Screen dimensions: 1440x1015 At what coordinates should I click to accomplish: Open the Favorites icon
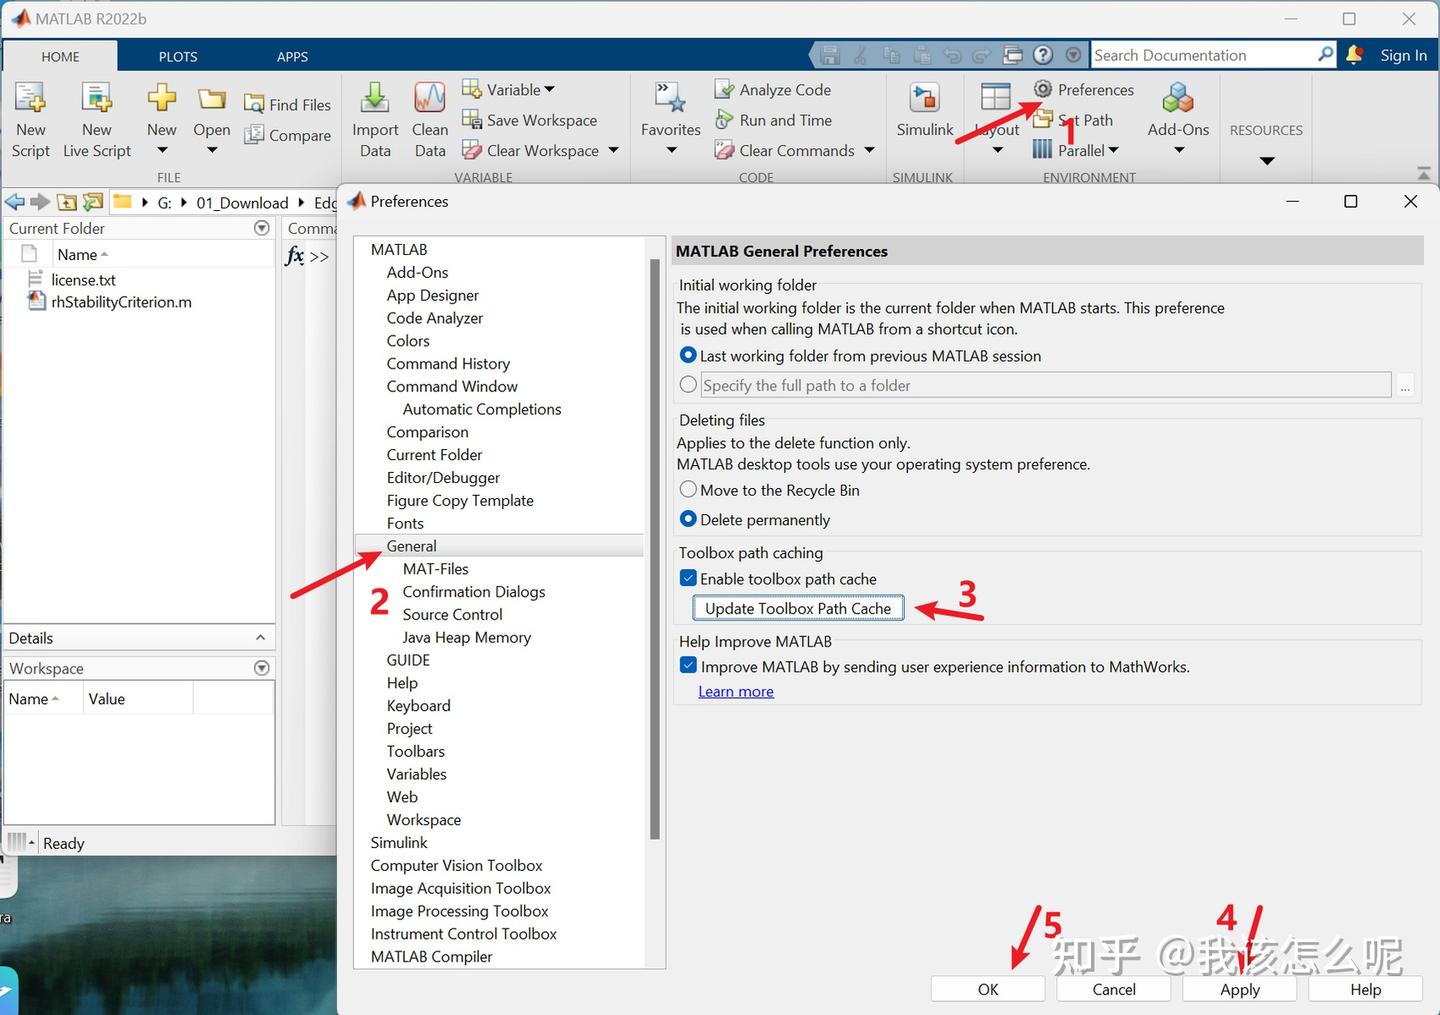(670, 98)
